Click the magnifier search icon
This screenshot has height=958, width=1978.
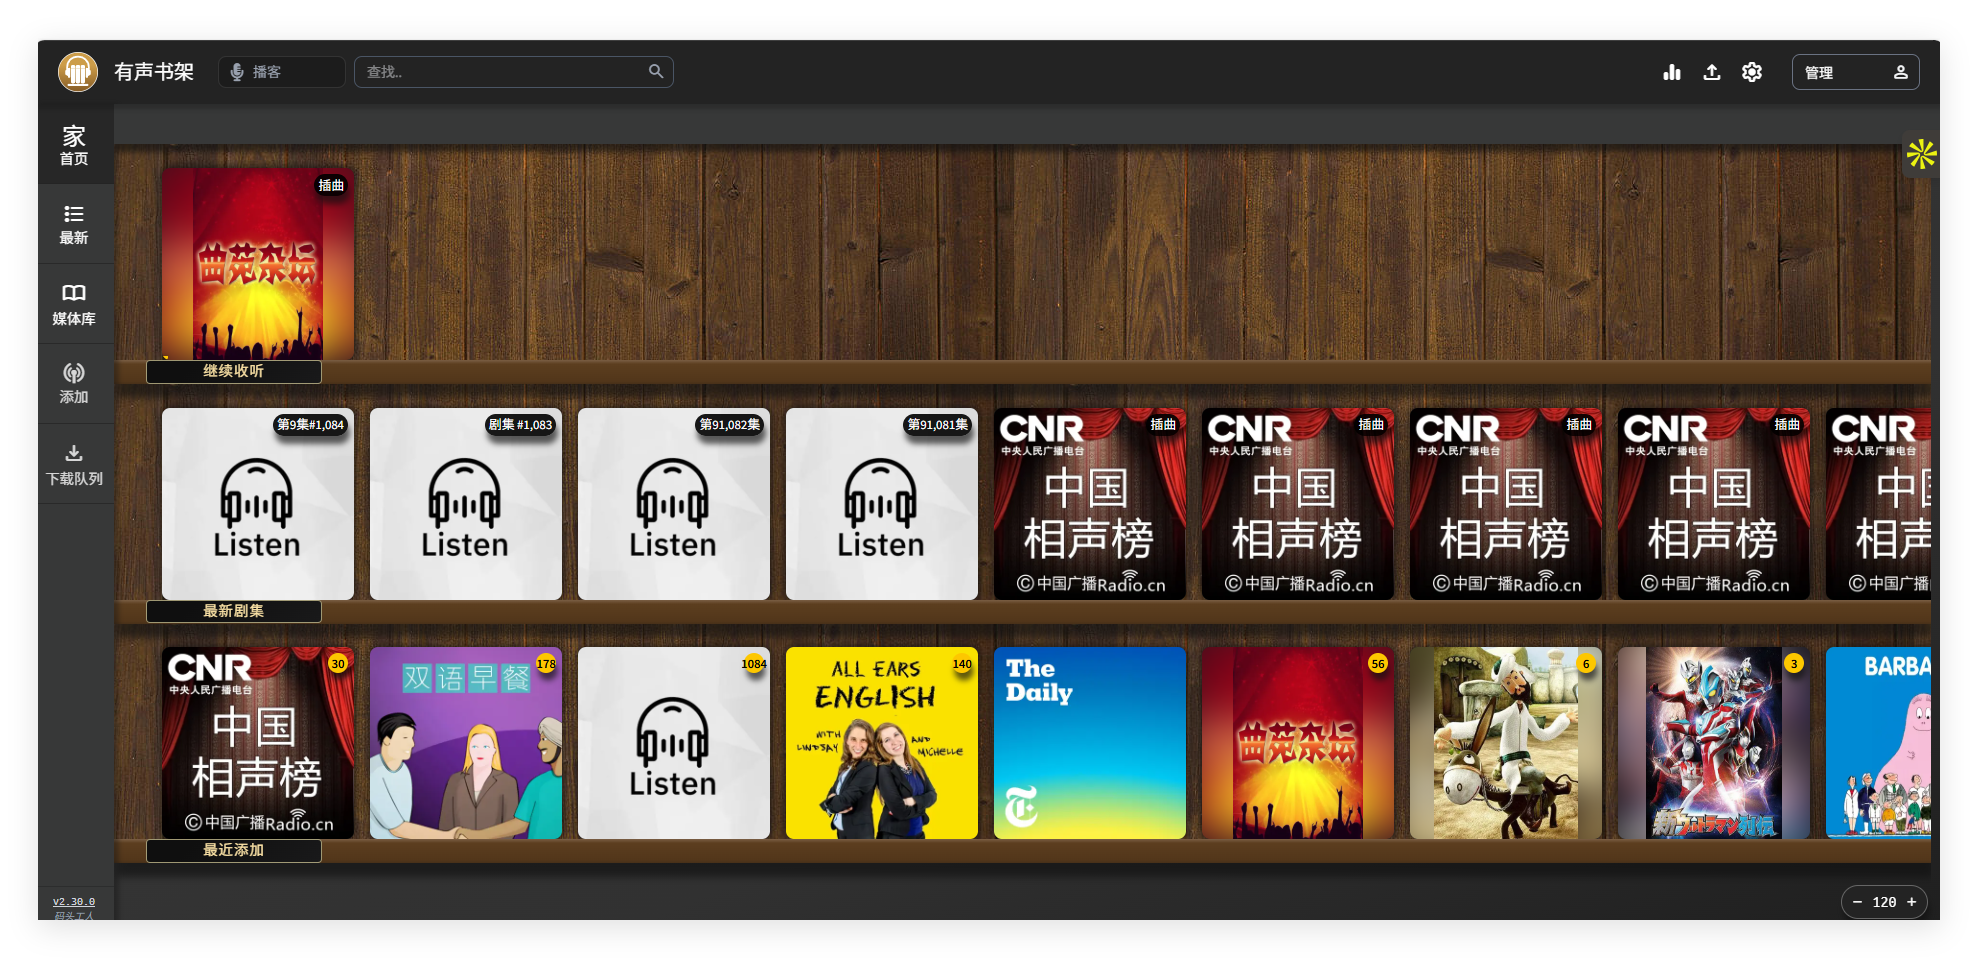[x=656, y=71]
